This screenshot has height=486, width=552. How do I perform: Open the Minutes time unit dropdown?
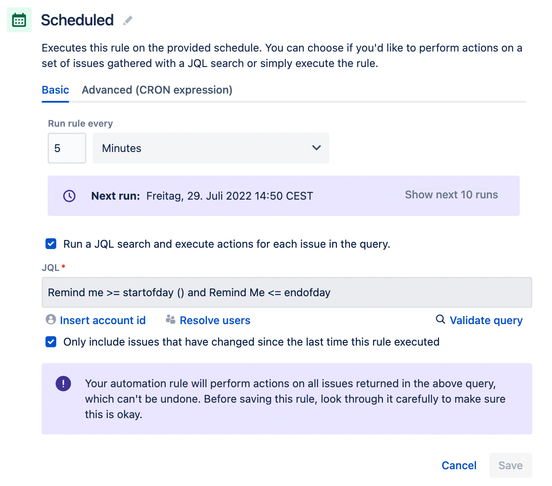point(211,148)
